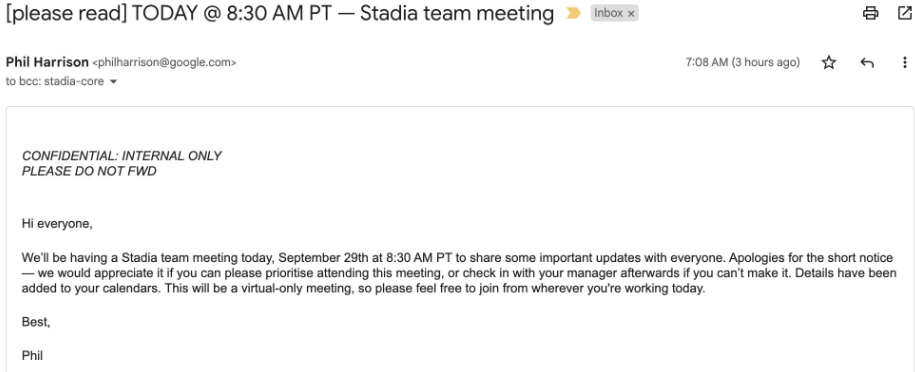Viewport: 915px width, 372px height.
Task: Click the 'PLEASE DO NOT FWD' line
Action: (x=89, y=172)
